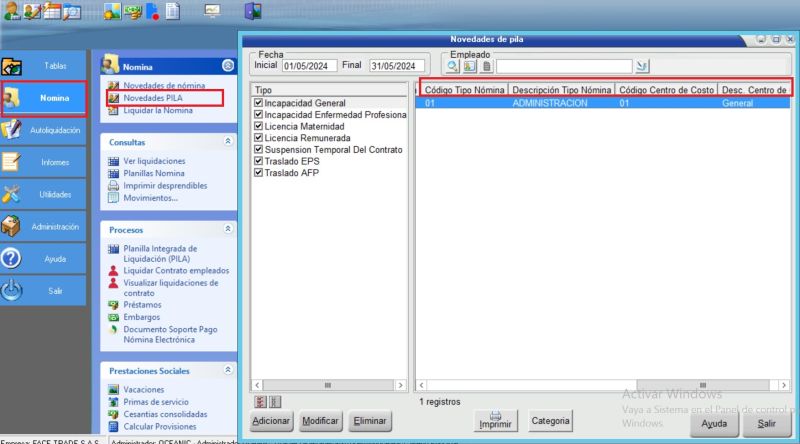Open the Utilidades tools icon
Screen dimensions: 800x444
point(12,194)
